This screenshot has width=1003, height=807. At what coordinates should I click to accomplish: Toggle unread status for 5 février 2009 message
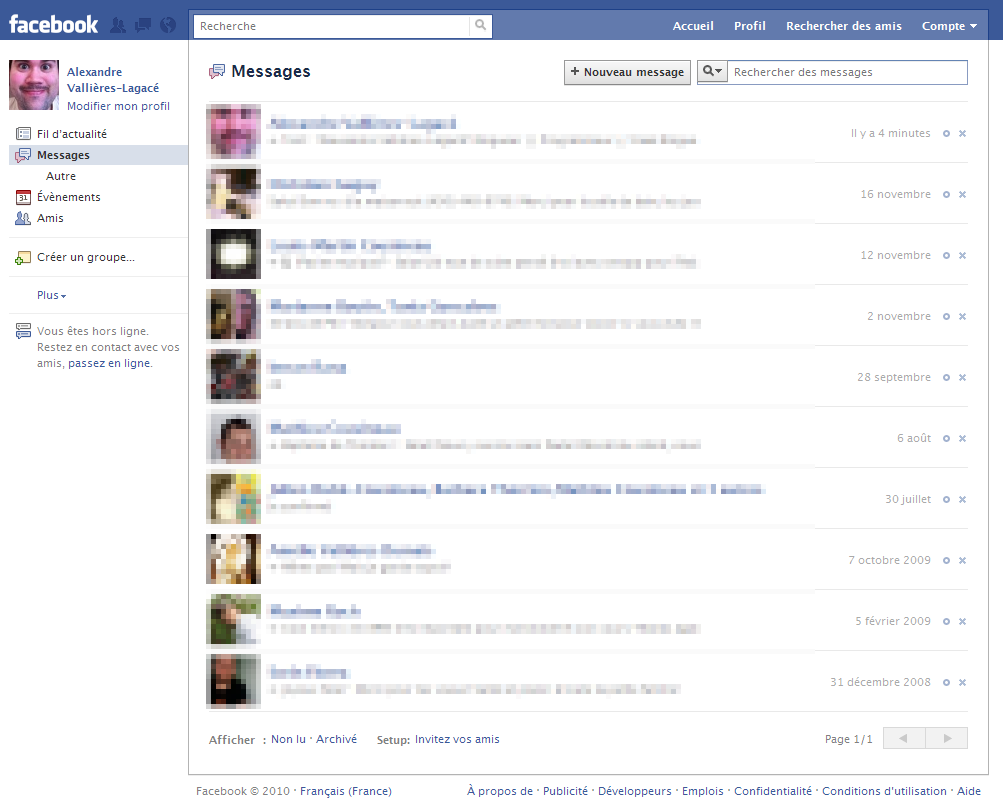(x=946, y=622)
